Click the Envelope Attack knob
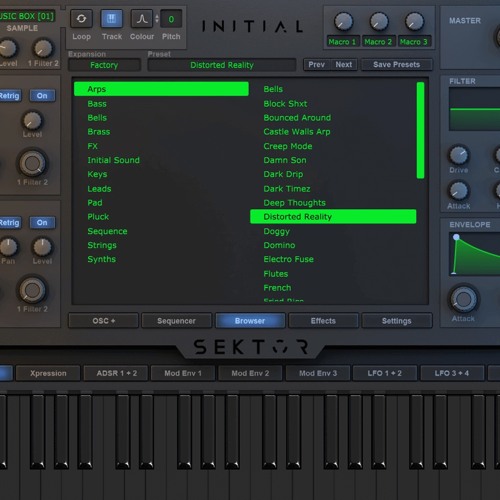This screenshot has height=500, width=500. pyautogui.click(x=463, y=299)
